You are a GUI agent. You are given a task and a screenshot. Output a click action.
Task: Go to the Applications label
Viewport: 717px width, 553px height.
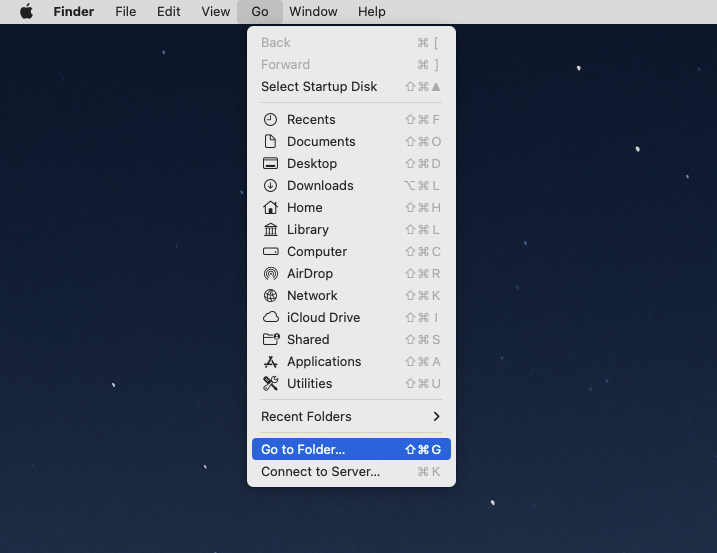324,361
